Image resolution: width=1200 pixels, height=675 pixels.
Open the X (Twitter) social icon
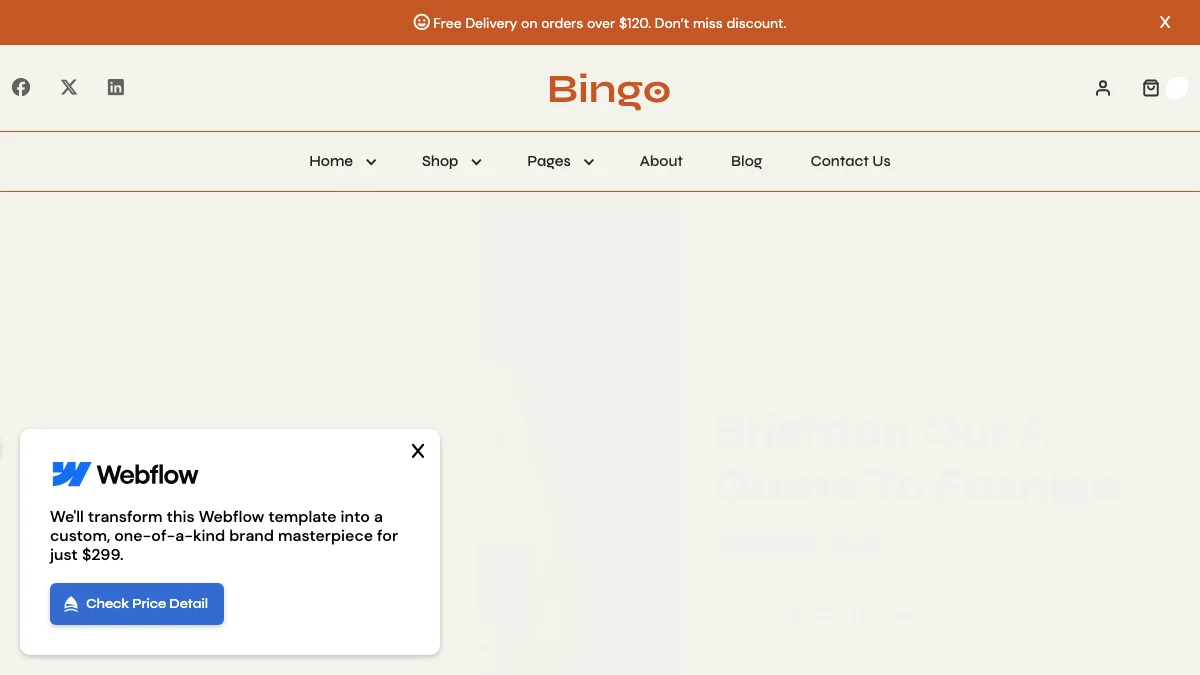(x=69, y=87)
